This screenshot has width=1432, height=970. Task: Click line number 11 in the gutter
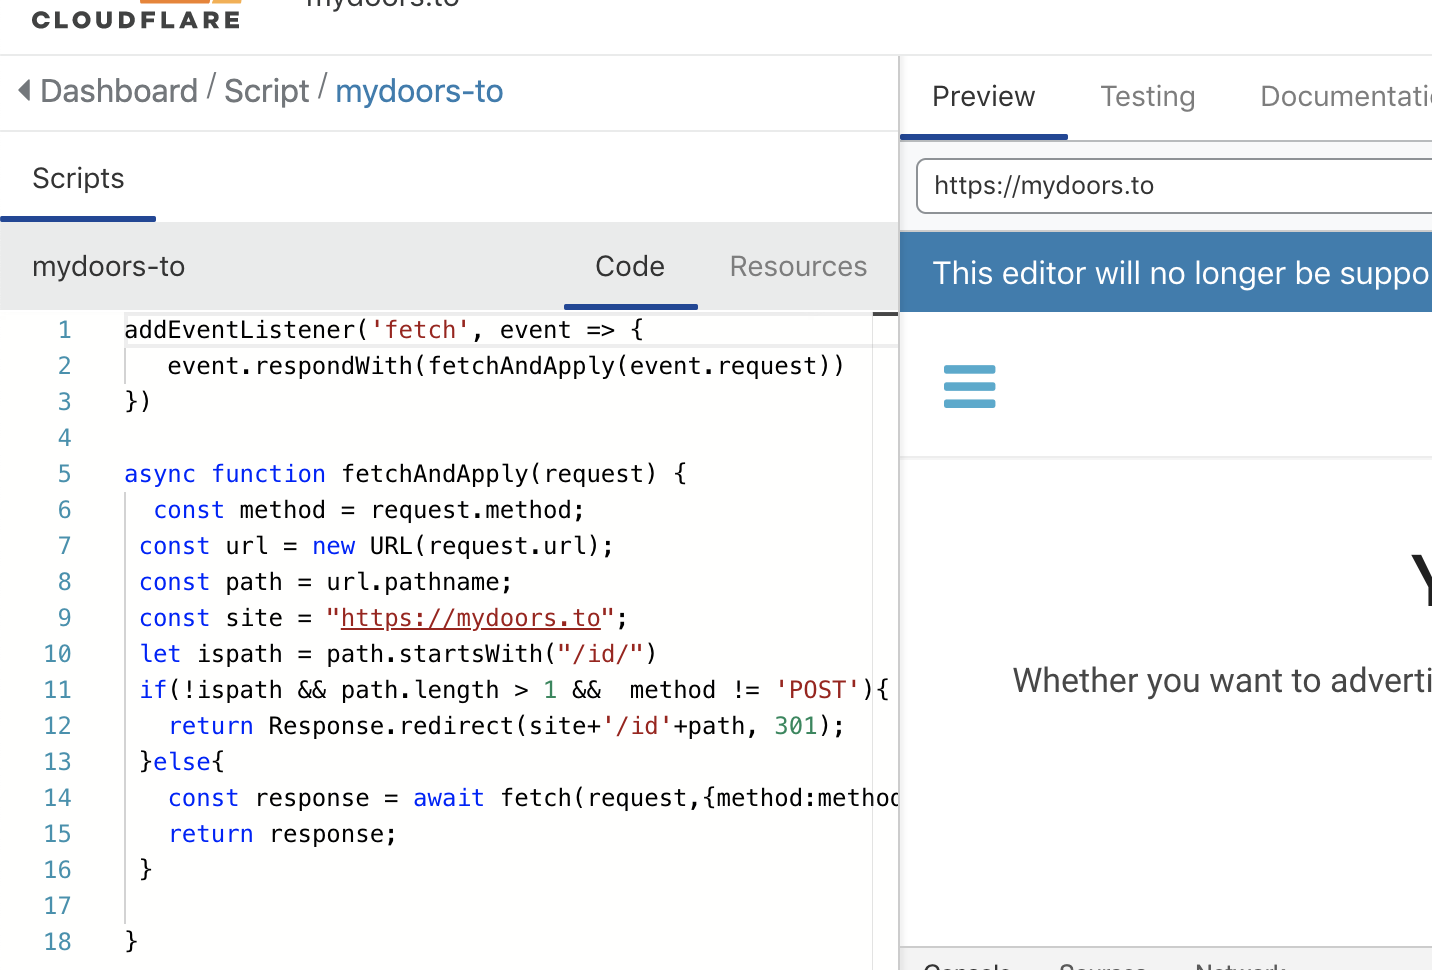click(57, 690)
